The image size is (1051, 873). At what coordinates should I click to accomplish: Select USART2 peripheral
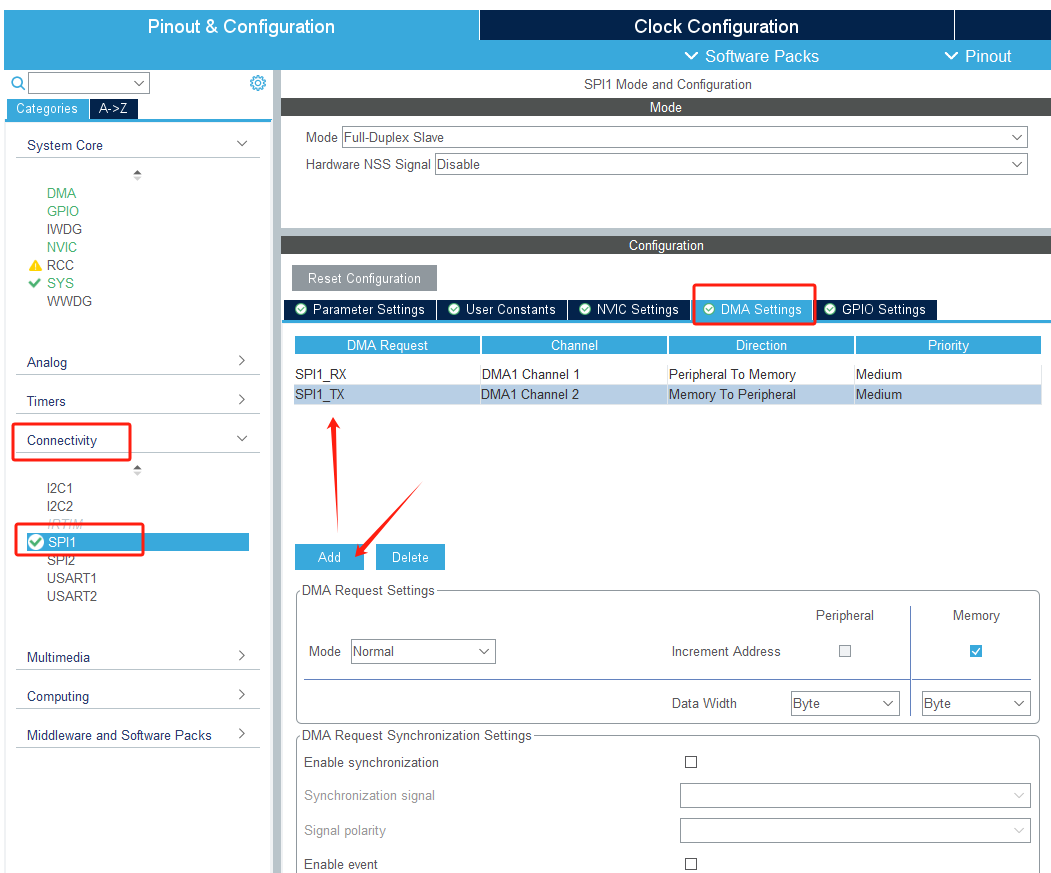click(72, 596)
